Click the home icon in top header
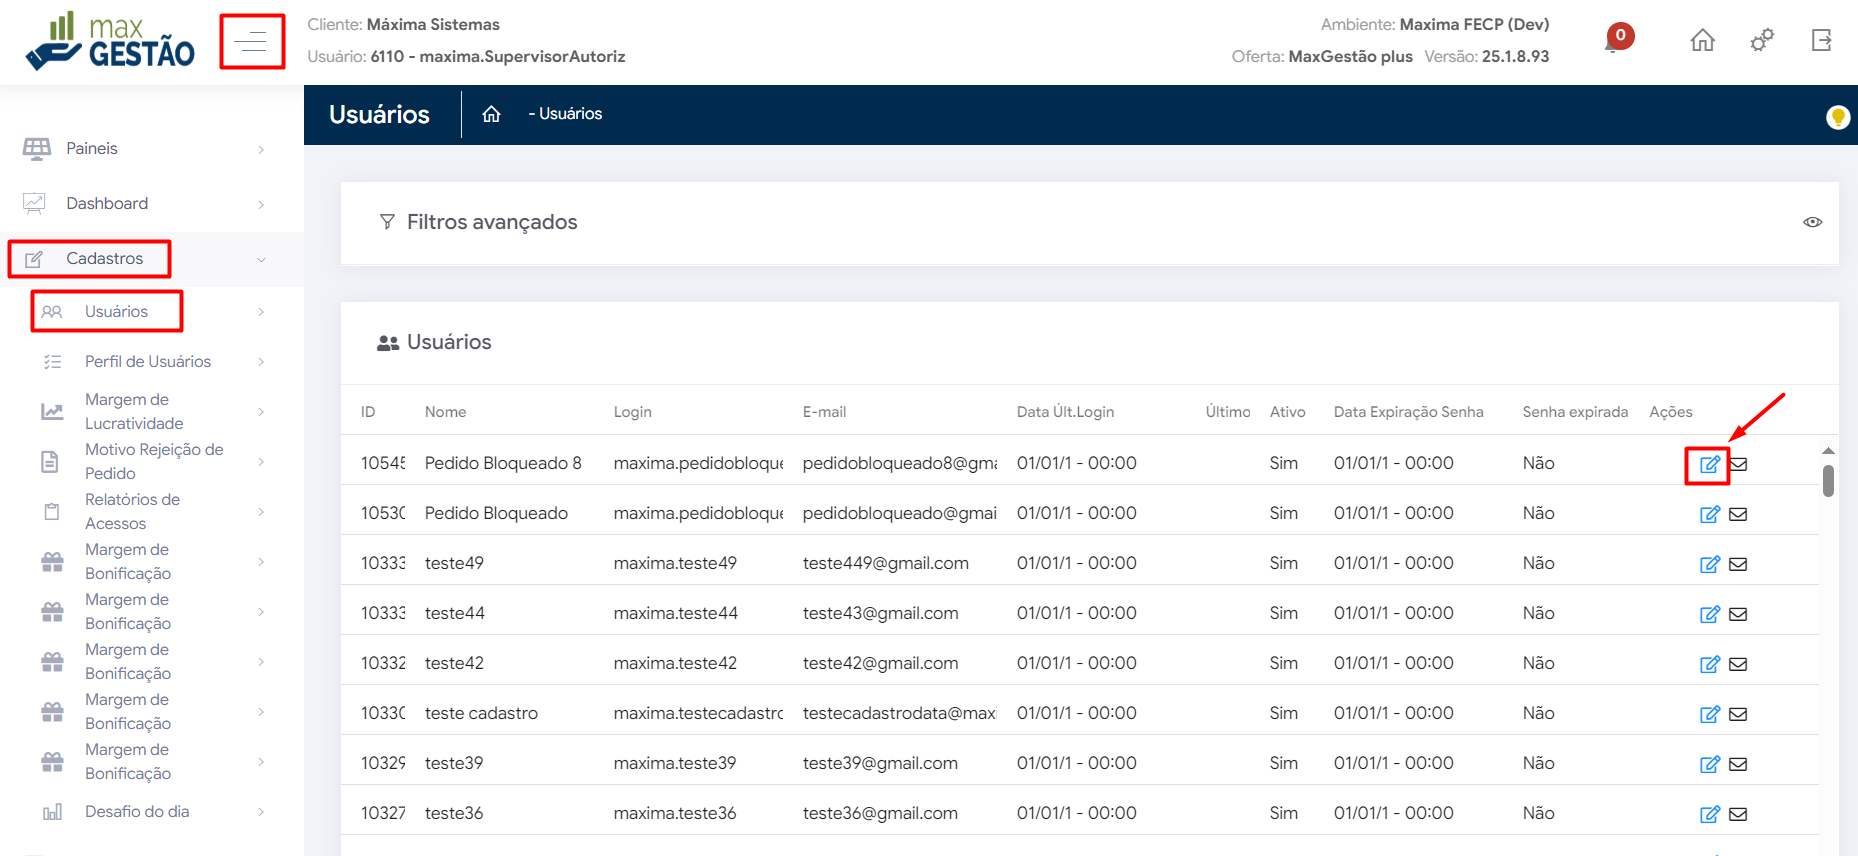 [x=1702, y=41]
